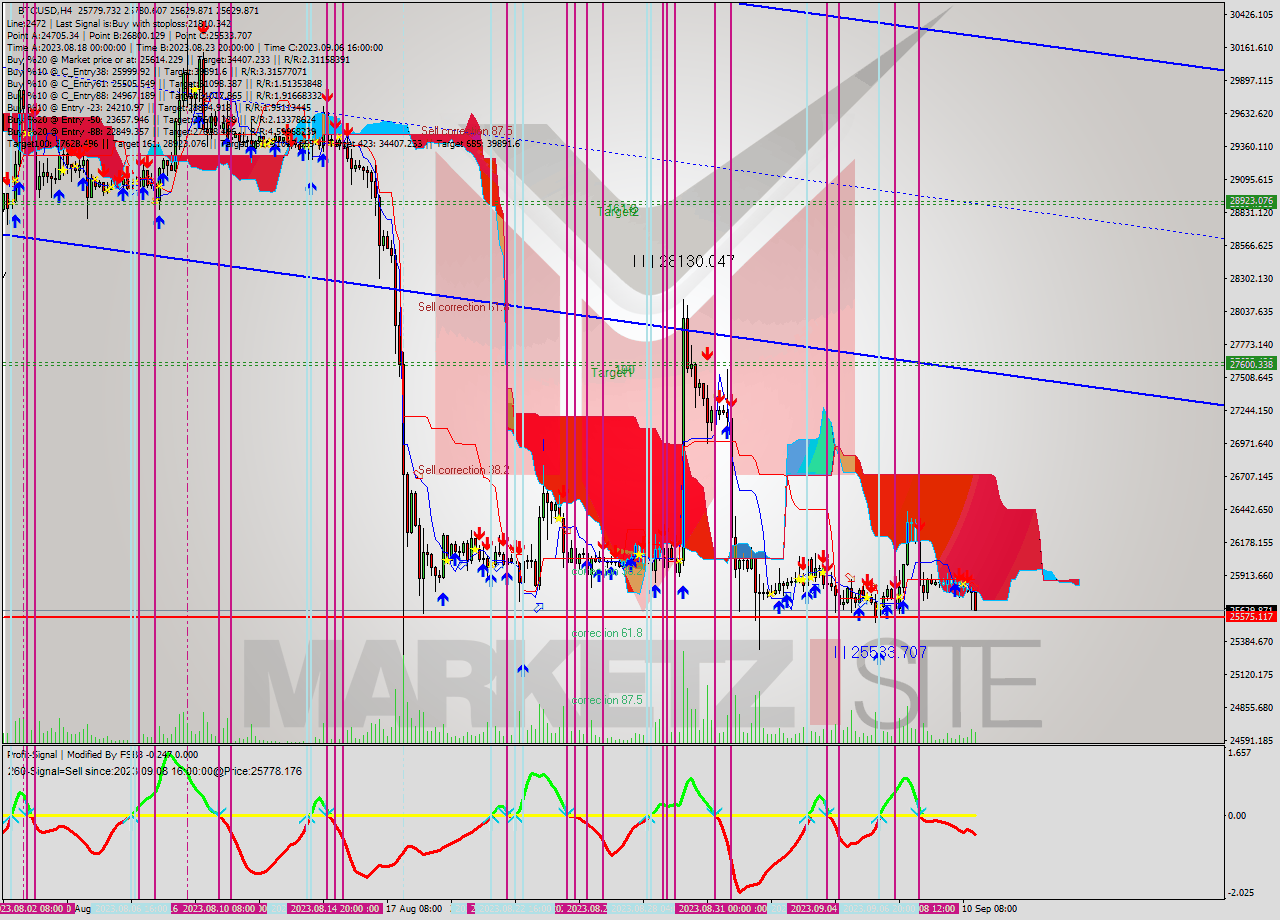The image size is (1280, 920).
Task: Click 29360.110 on the price axis
Action: pos(1251,146)
